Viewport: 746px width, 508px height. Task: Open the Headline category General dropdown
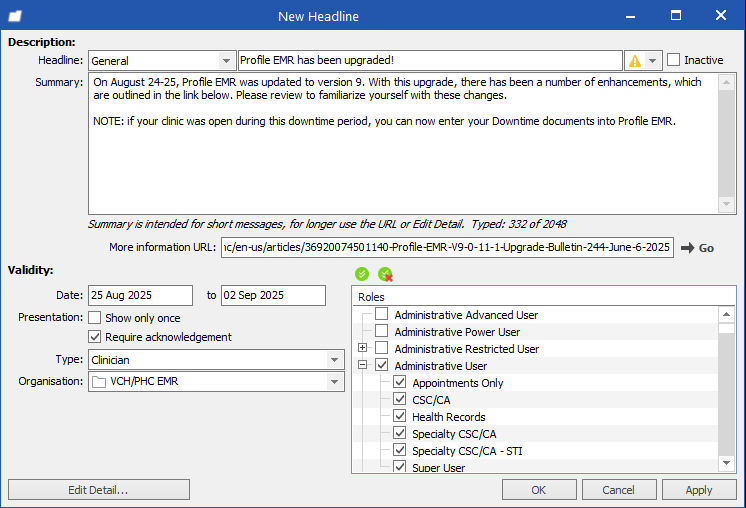226,61
